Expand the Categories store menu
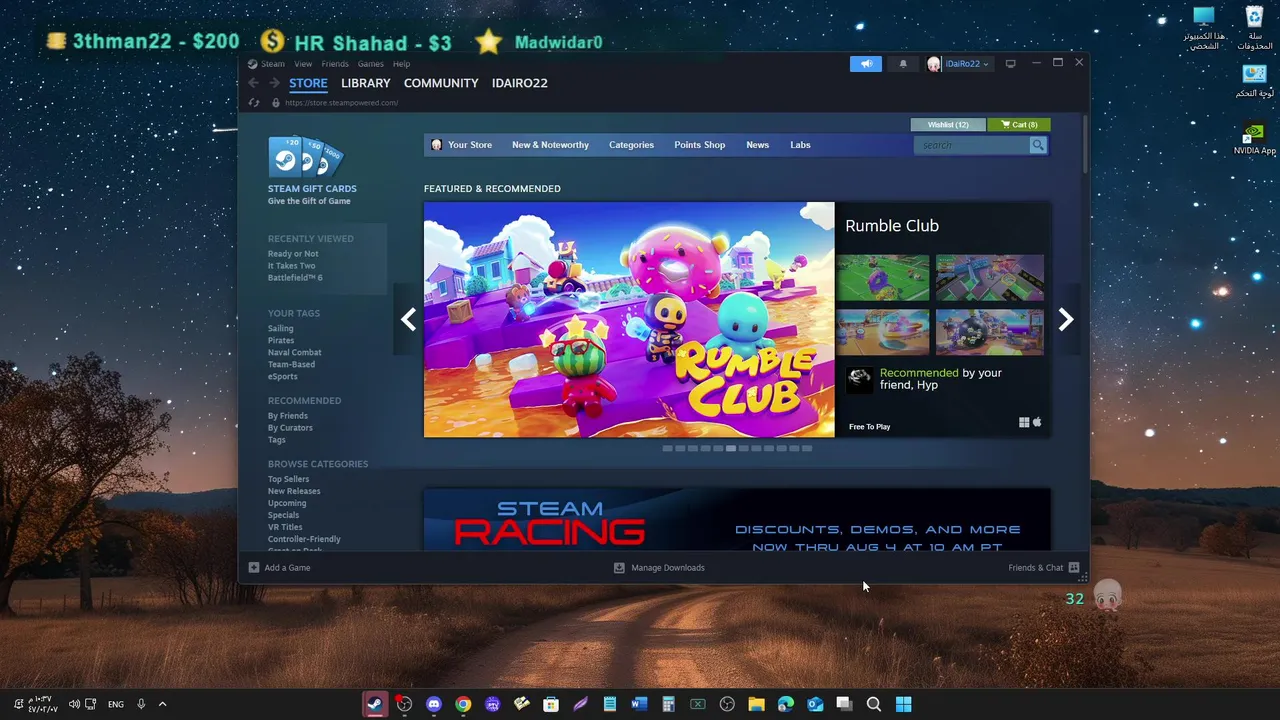Screen dimensions: 1280x720 point(631,145)
